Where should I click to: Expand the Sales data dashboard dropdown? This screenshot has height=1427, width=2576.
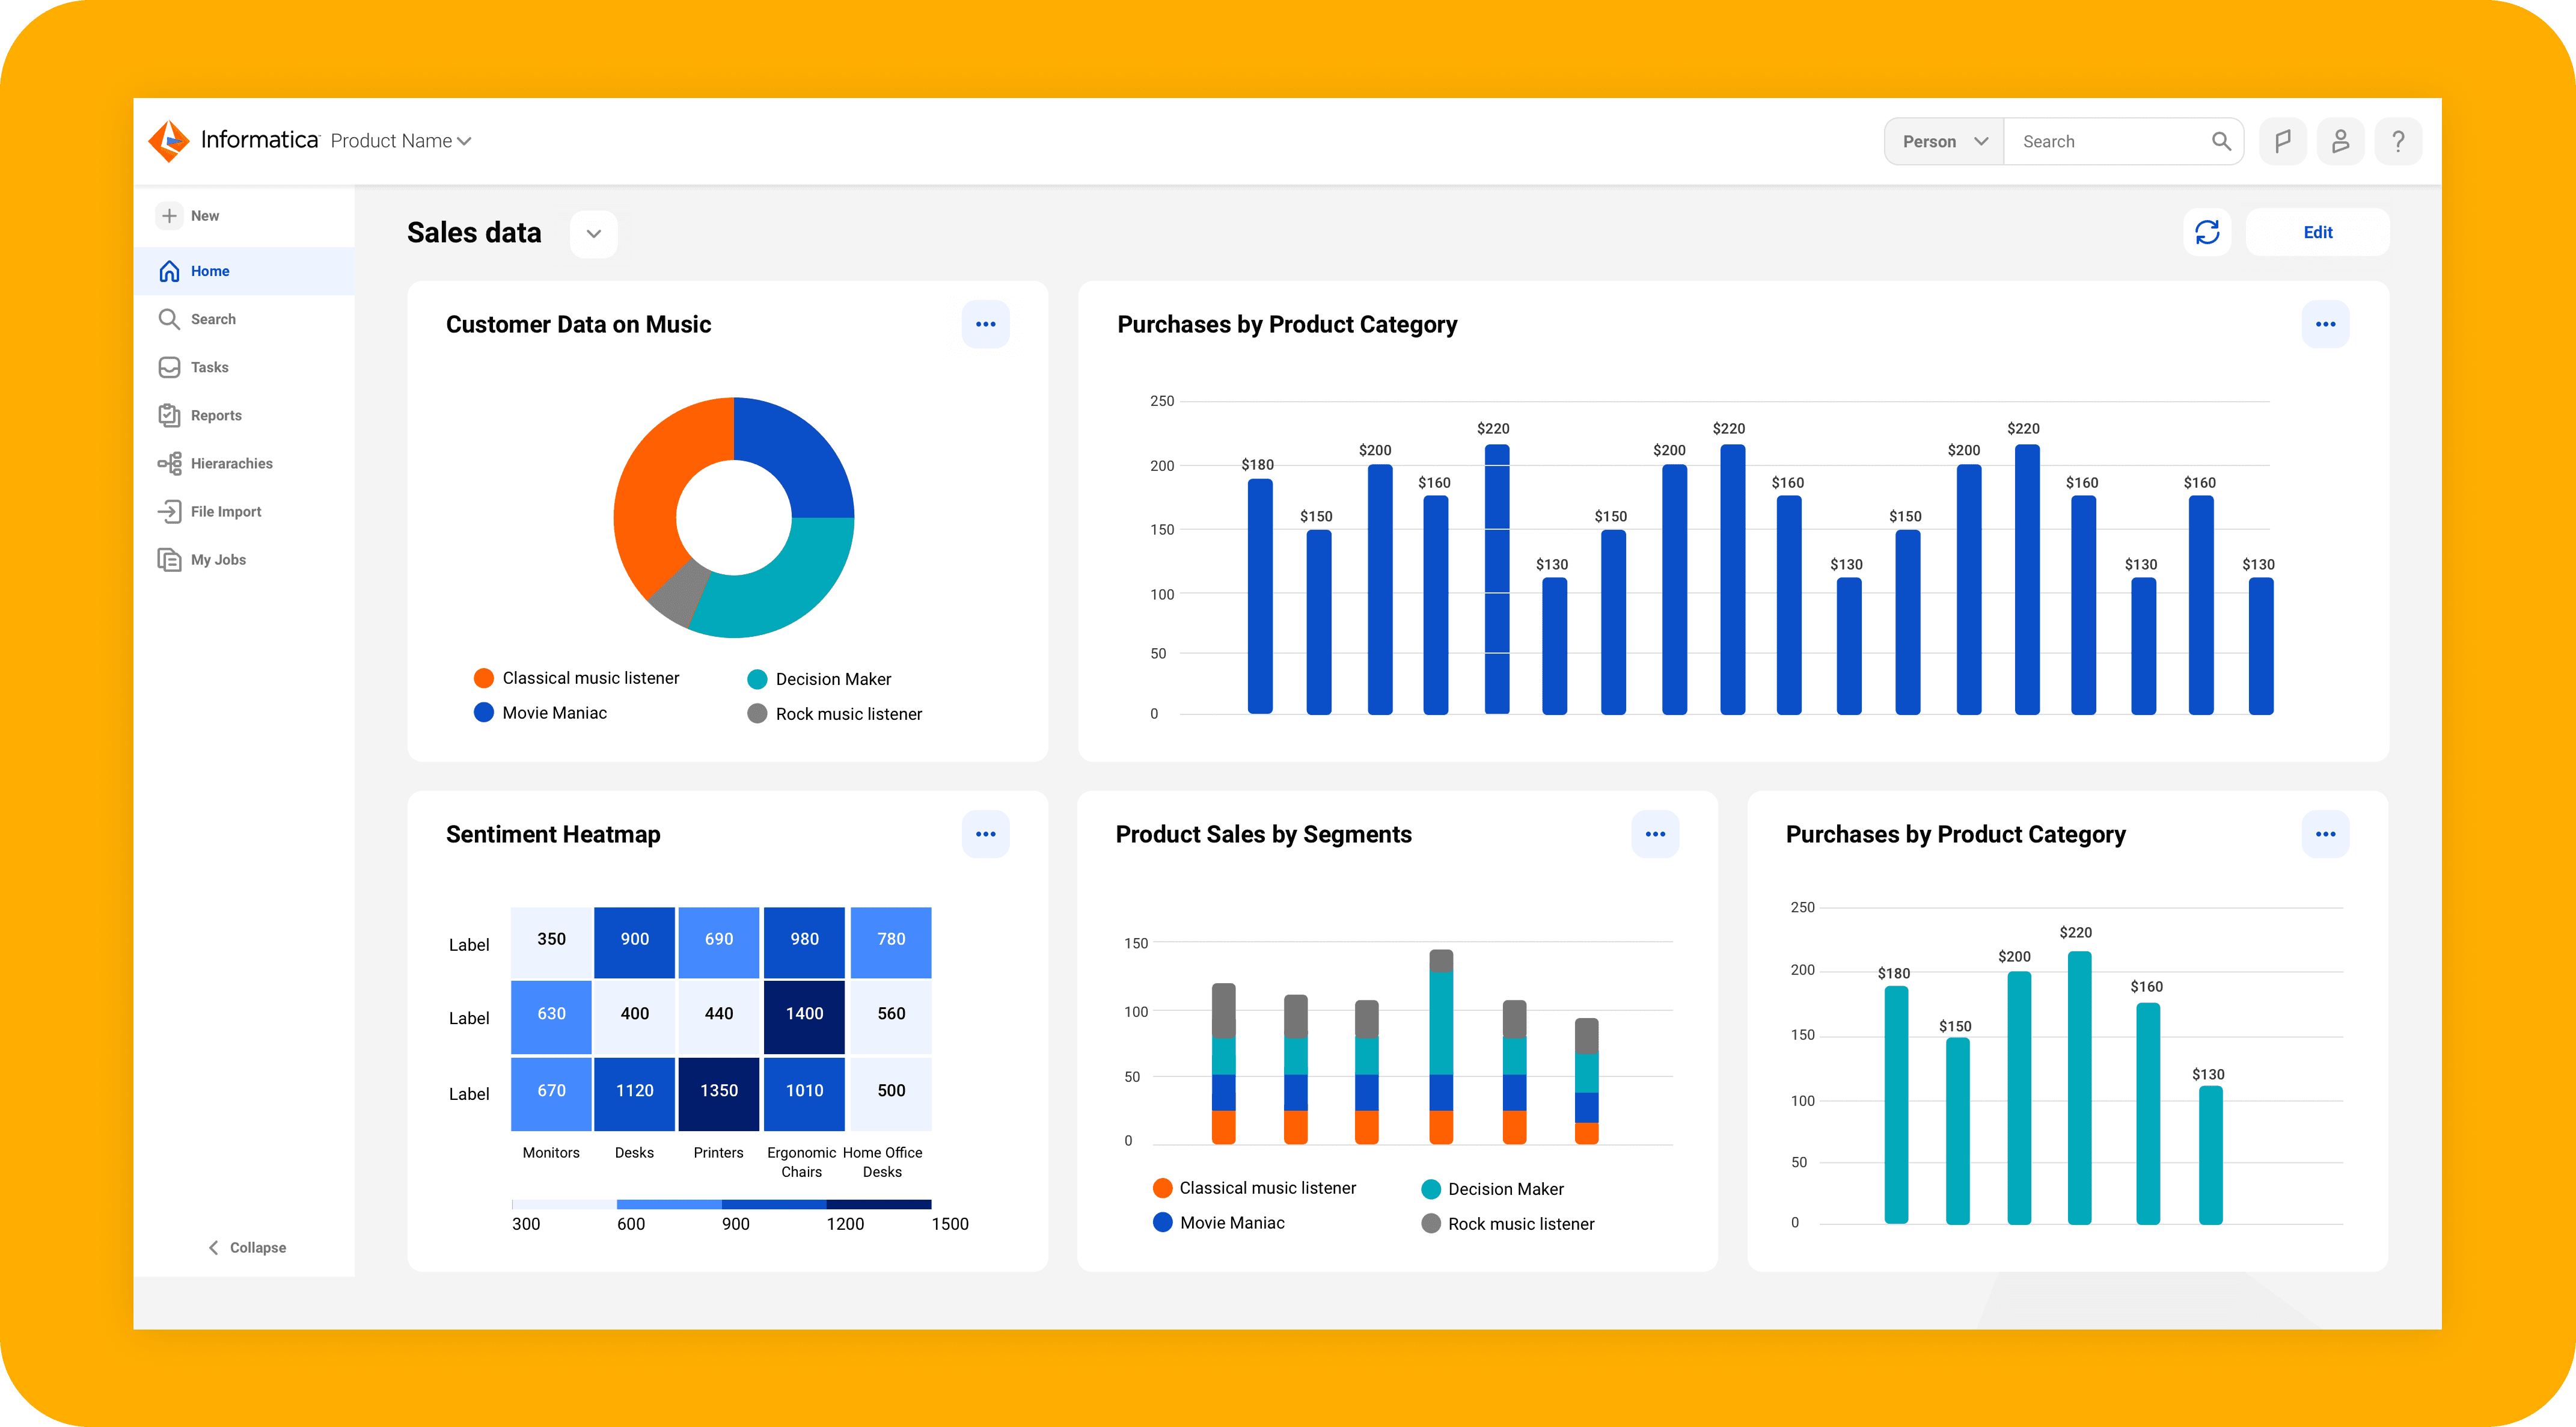[593, 234]
